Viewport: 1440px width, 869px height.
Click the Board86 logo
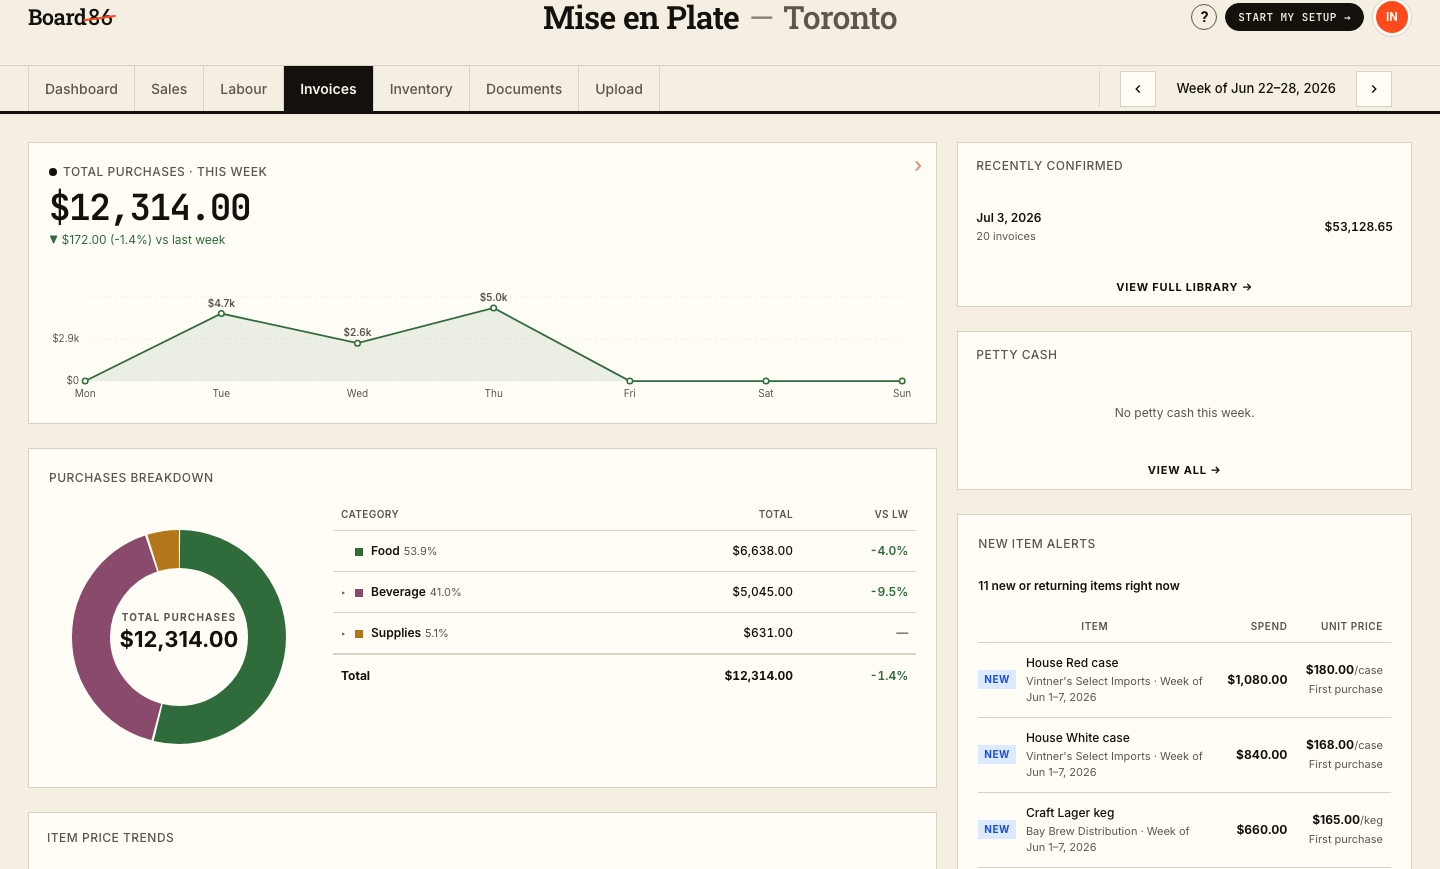coord(71,17)
